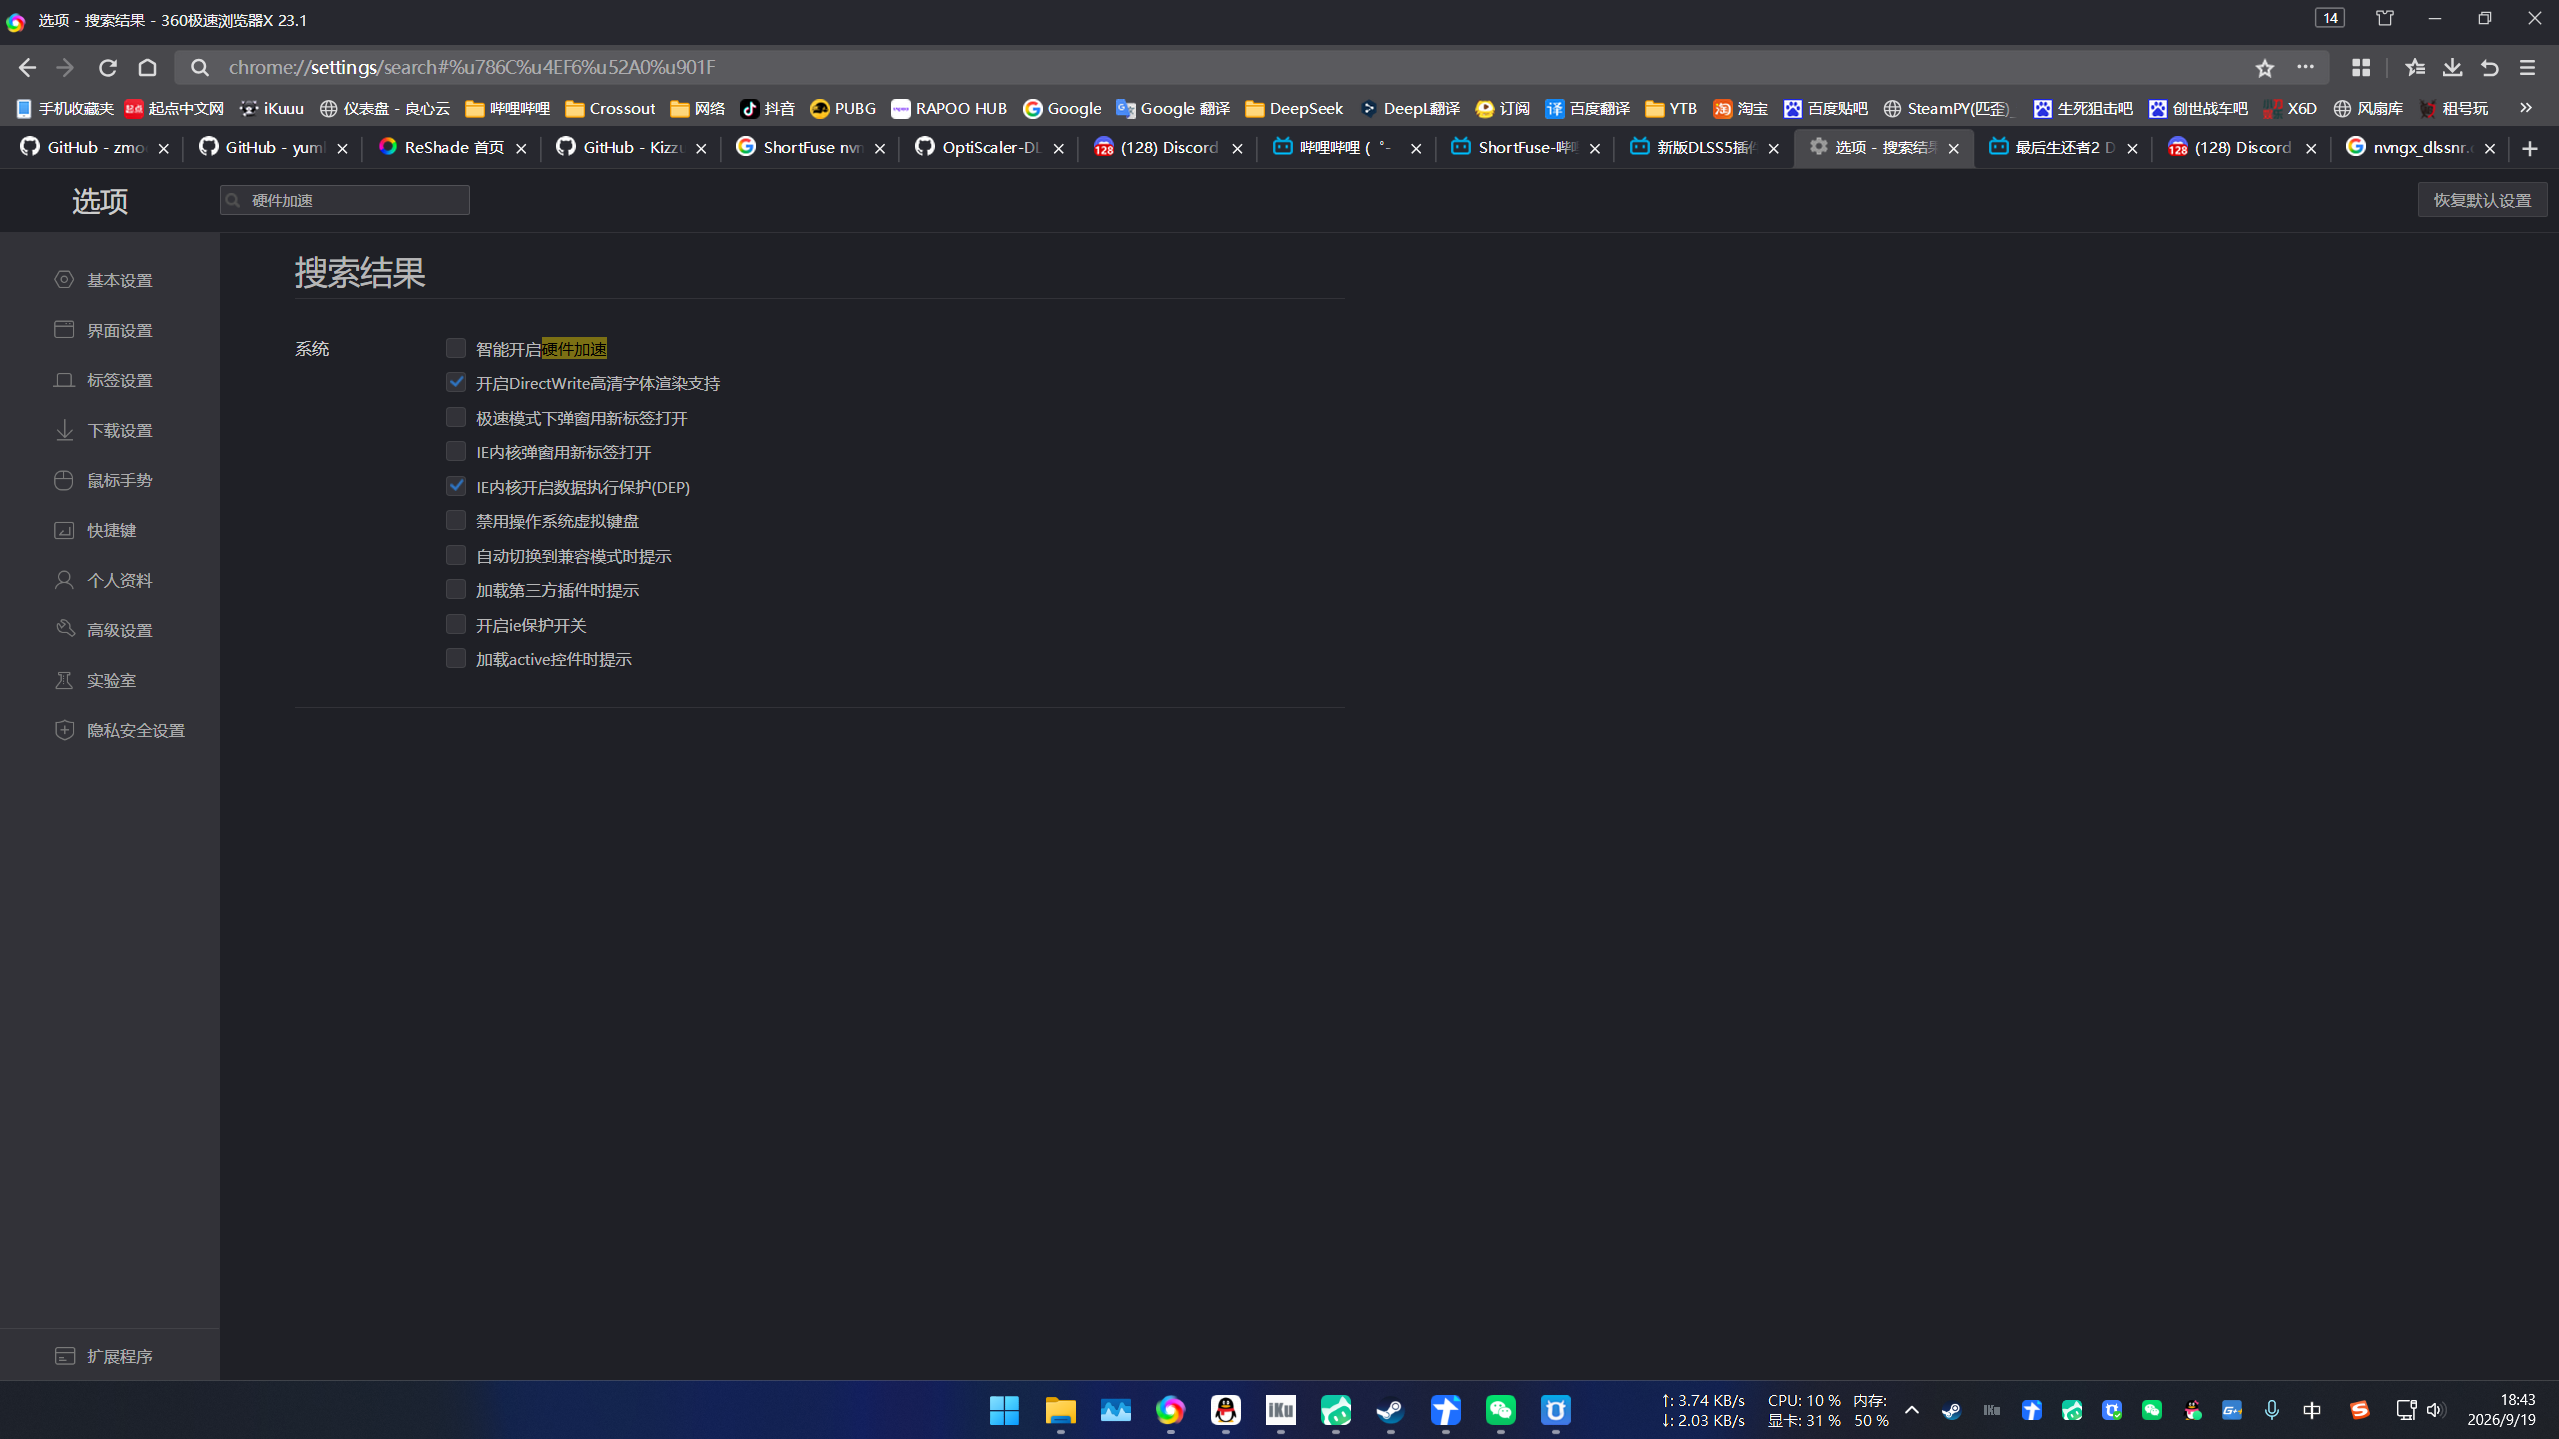
Task: Go to the browser home page
Action: tap(148, 67)
